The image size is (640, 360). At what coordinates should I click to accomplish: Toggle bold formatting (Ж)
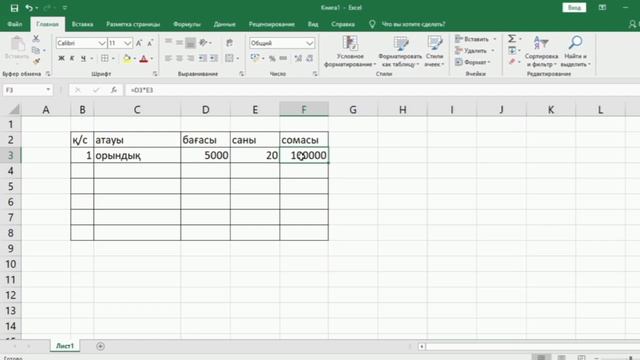click(x=61, y=58)
